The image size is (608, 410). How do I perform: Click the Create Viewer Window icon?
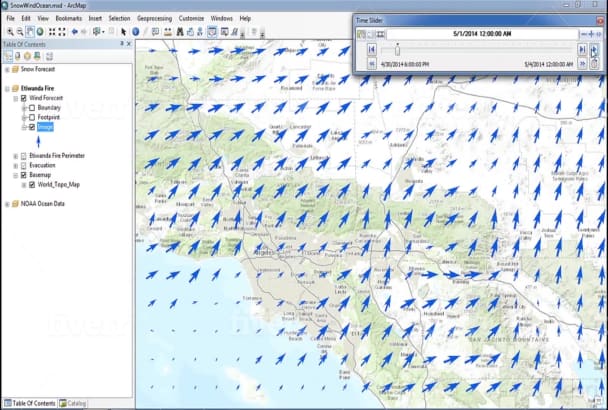click(225, 32)
